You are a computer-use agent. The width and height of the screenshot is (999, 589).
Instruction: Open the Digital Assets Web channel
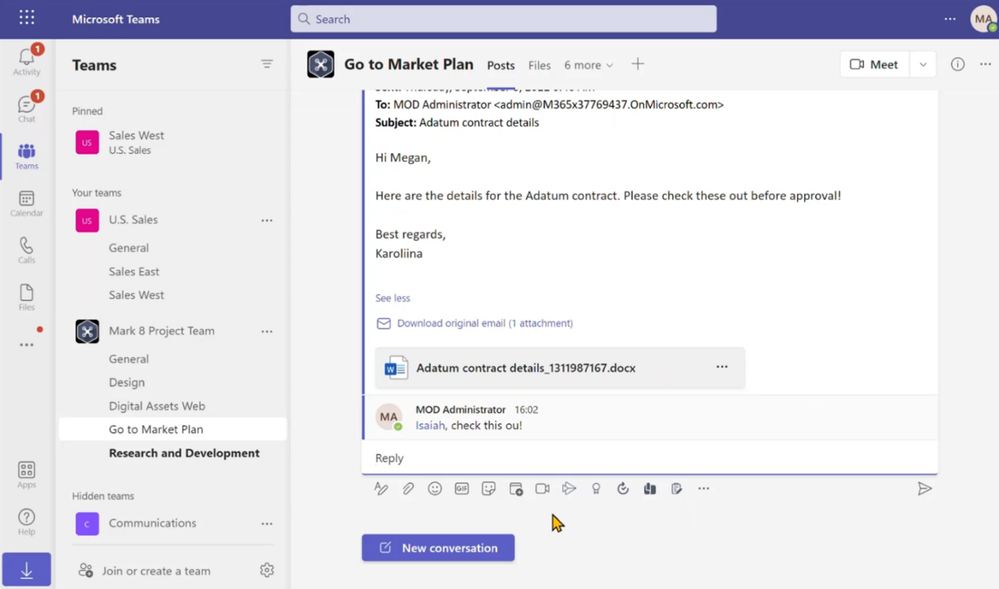(157, 406)
